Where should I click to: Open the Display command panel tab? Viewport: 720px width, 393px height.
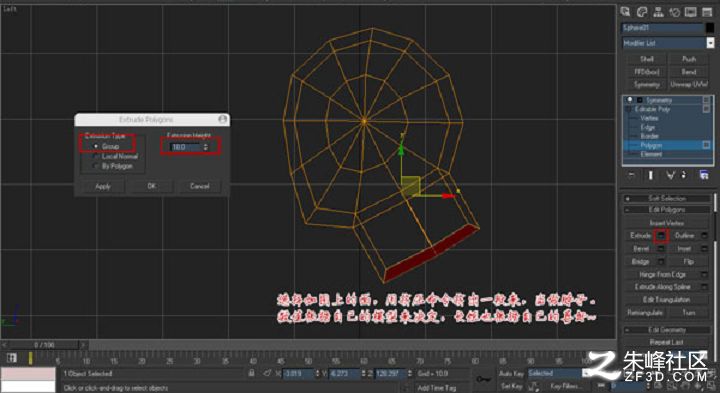coord(691,12)
